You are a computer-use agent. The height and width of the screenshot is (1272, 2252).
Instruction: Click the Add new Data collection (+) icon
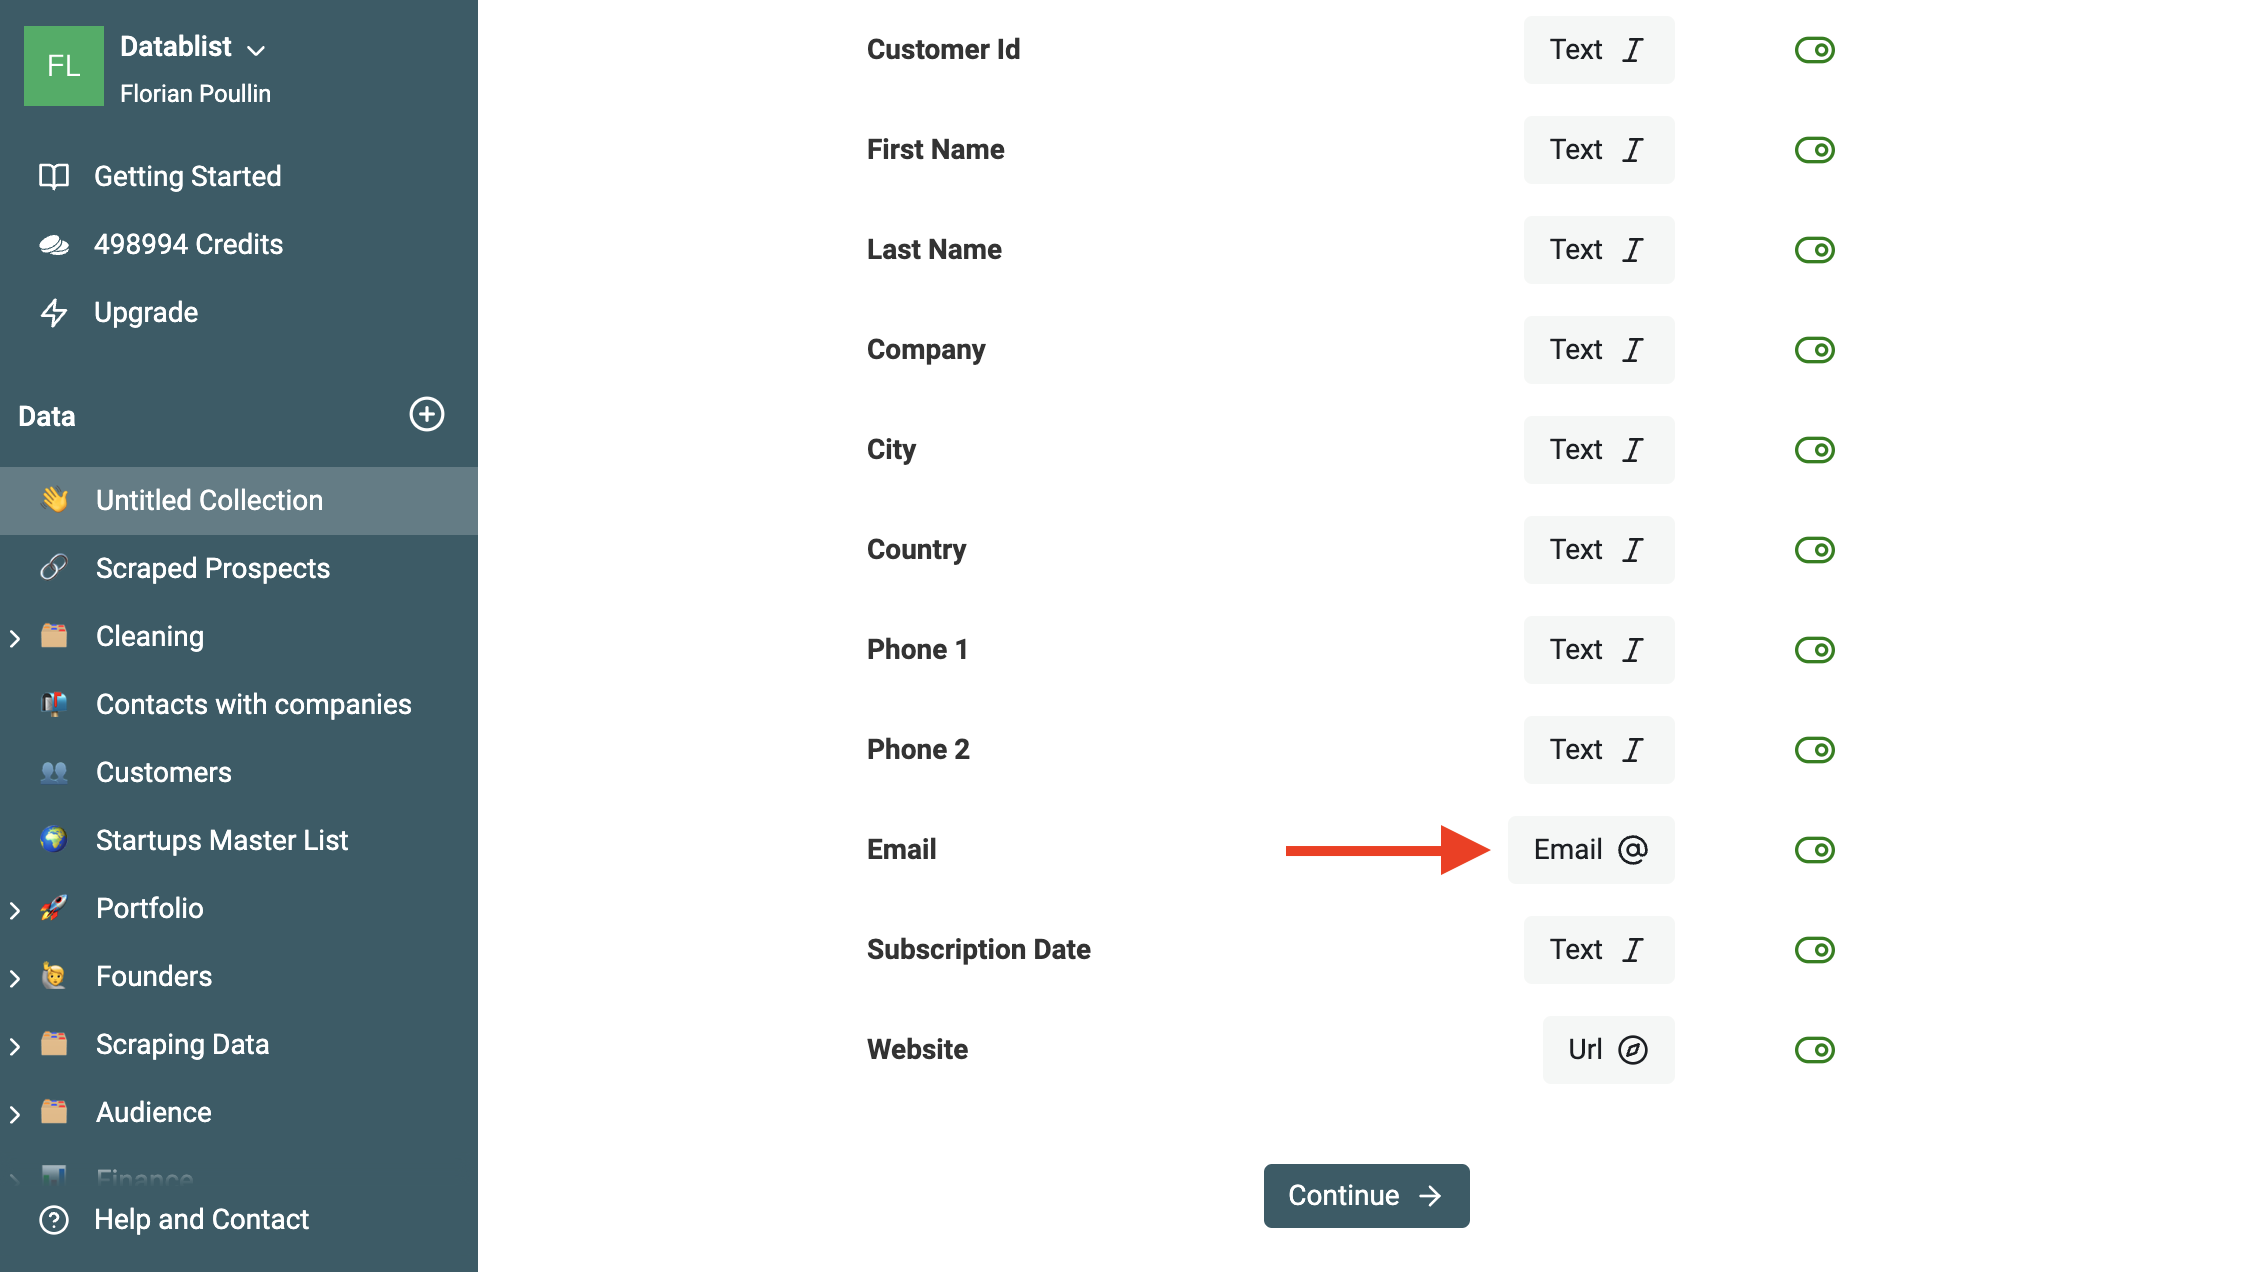point(427,413)
